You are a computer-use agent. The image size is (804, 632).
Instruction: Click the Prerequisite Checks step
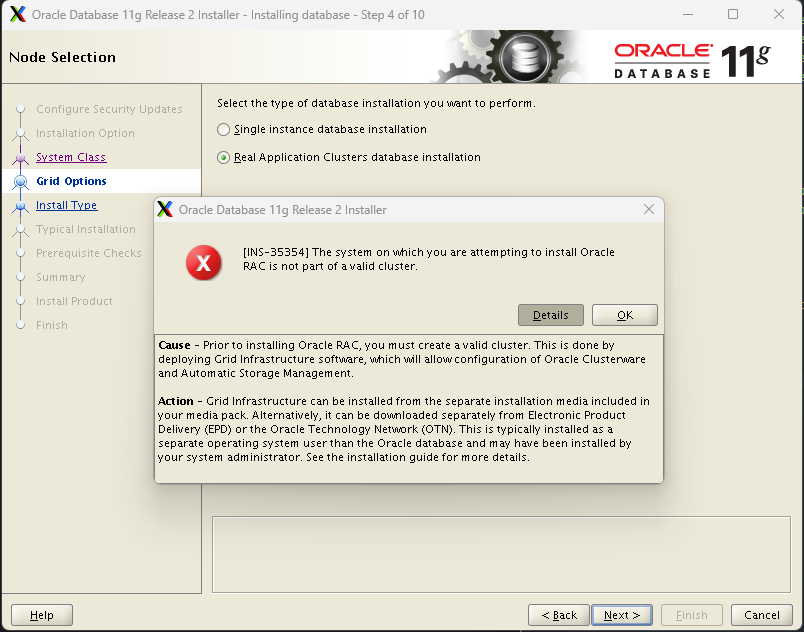coord(89,253)
